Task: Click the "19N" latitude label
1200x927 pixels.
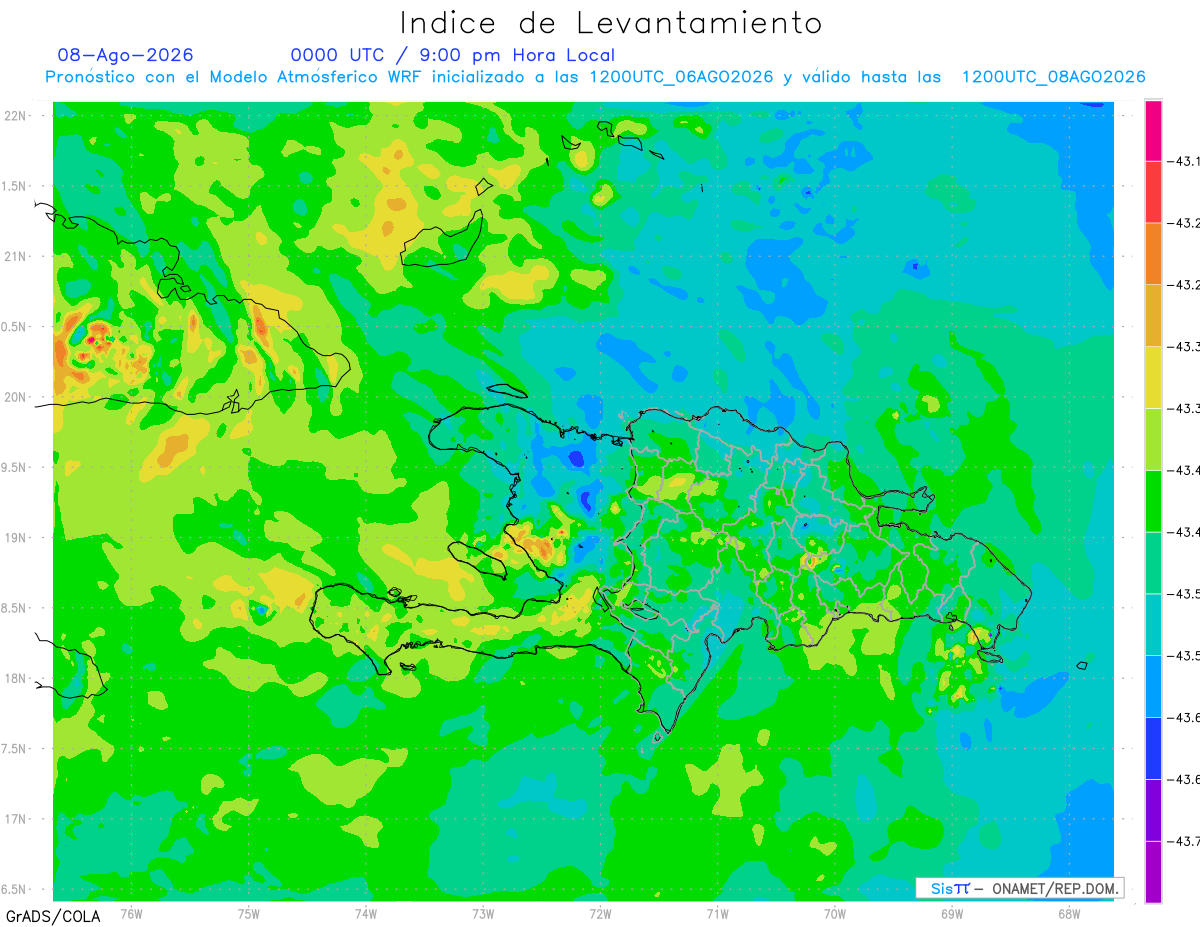Action: [16, 537]
